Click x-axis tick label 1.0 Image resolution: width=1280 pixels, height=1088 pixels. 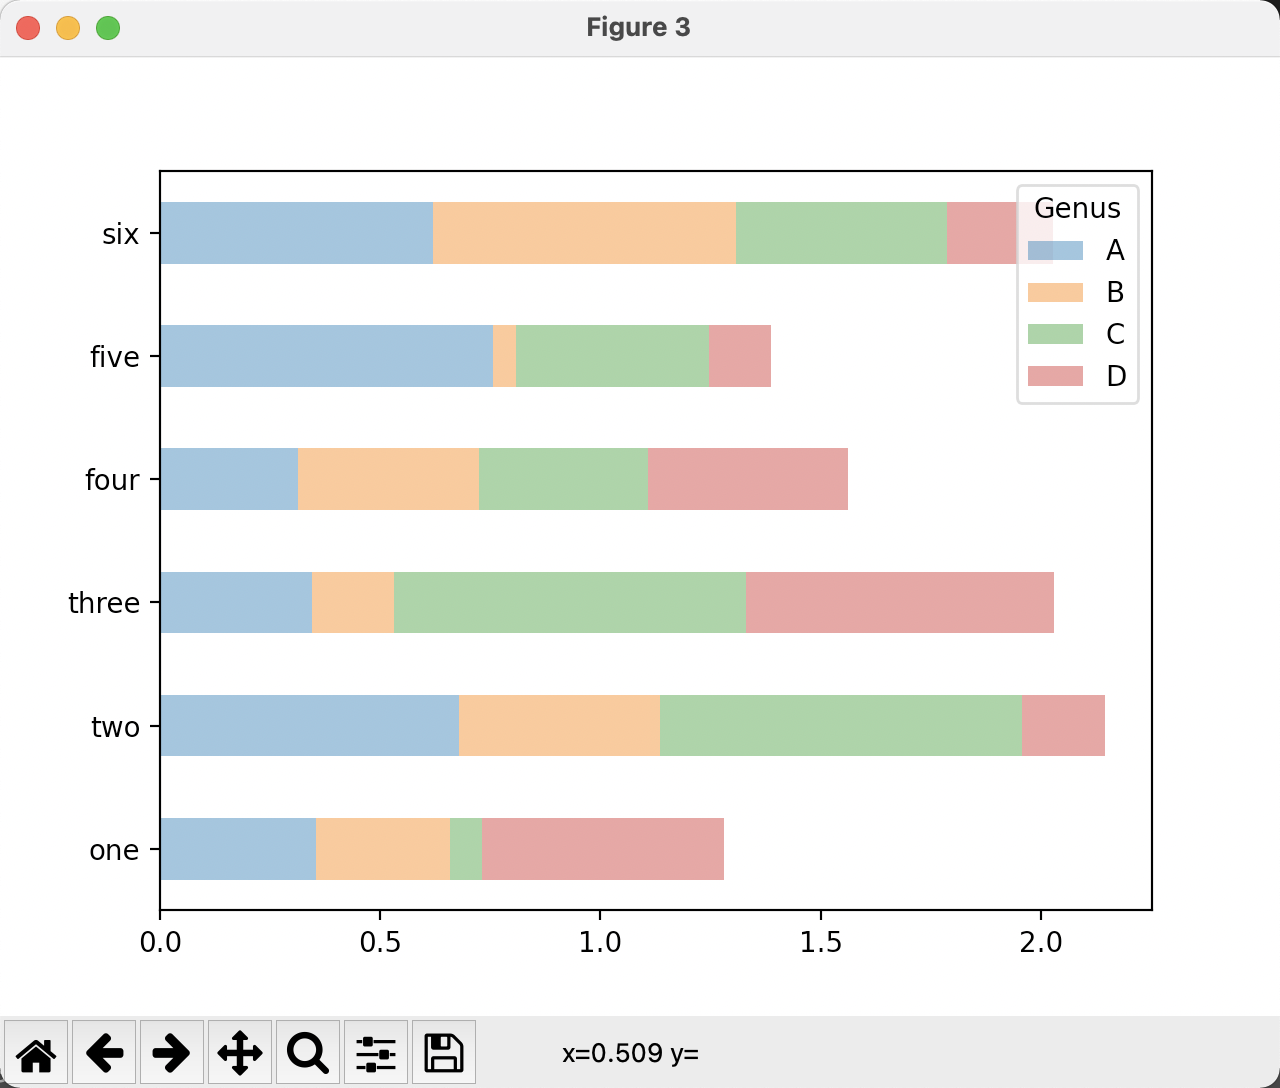click(x=600, y=942)
